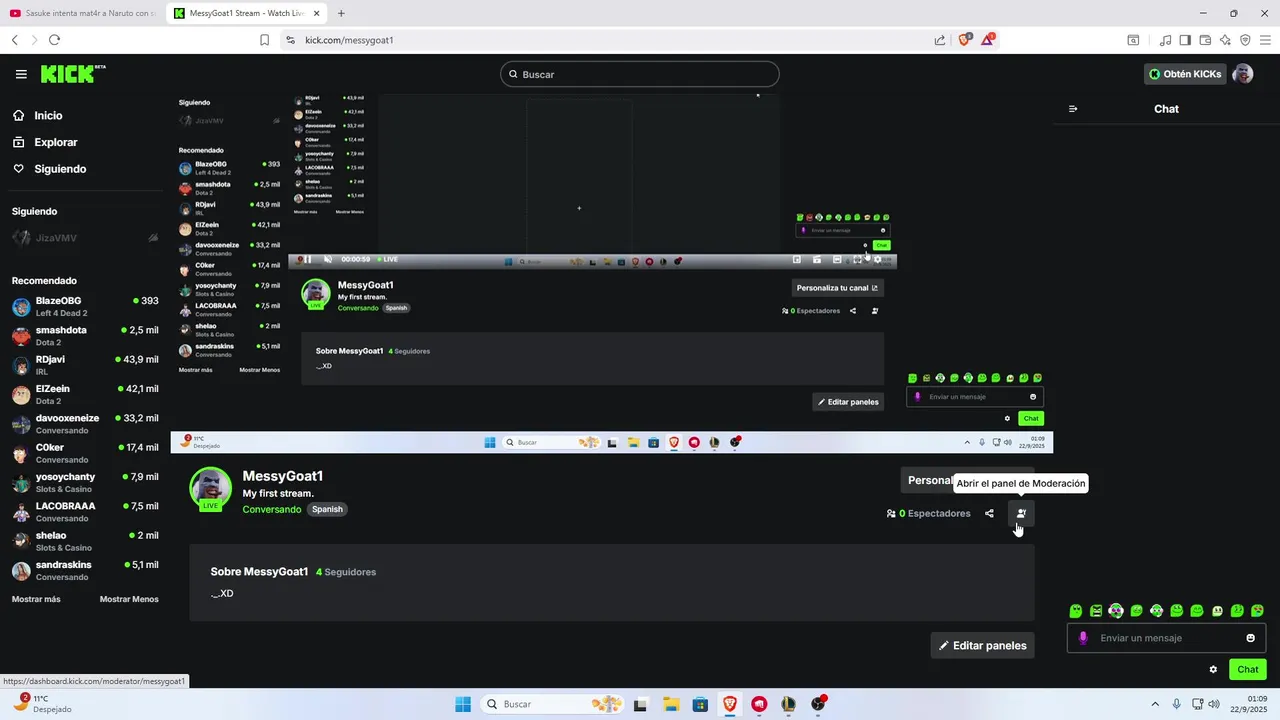Click Mostrar Menos in recommended list
The height and width of the screenshot is (720, 1280).
pos(129,599)
